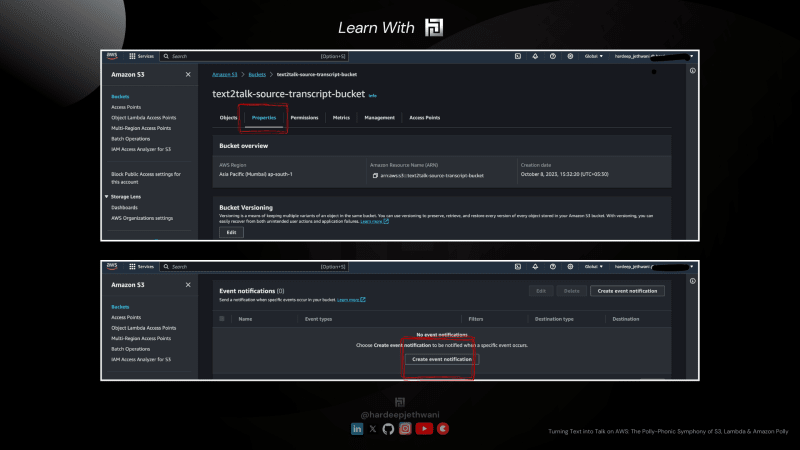
Task: Click the info circle icon at lower console right edge
Action: pos(692,281)
